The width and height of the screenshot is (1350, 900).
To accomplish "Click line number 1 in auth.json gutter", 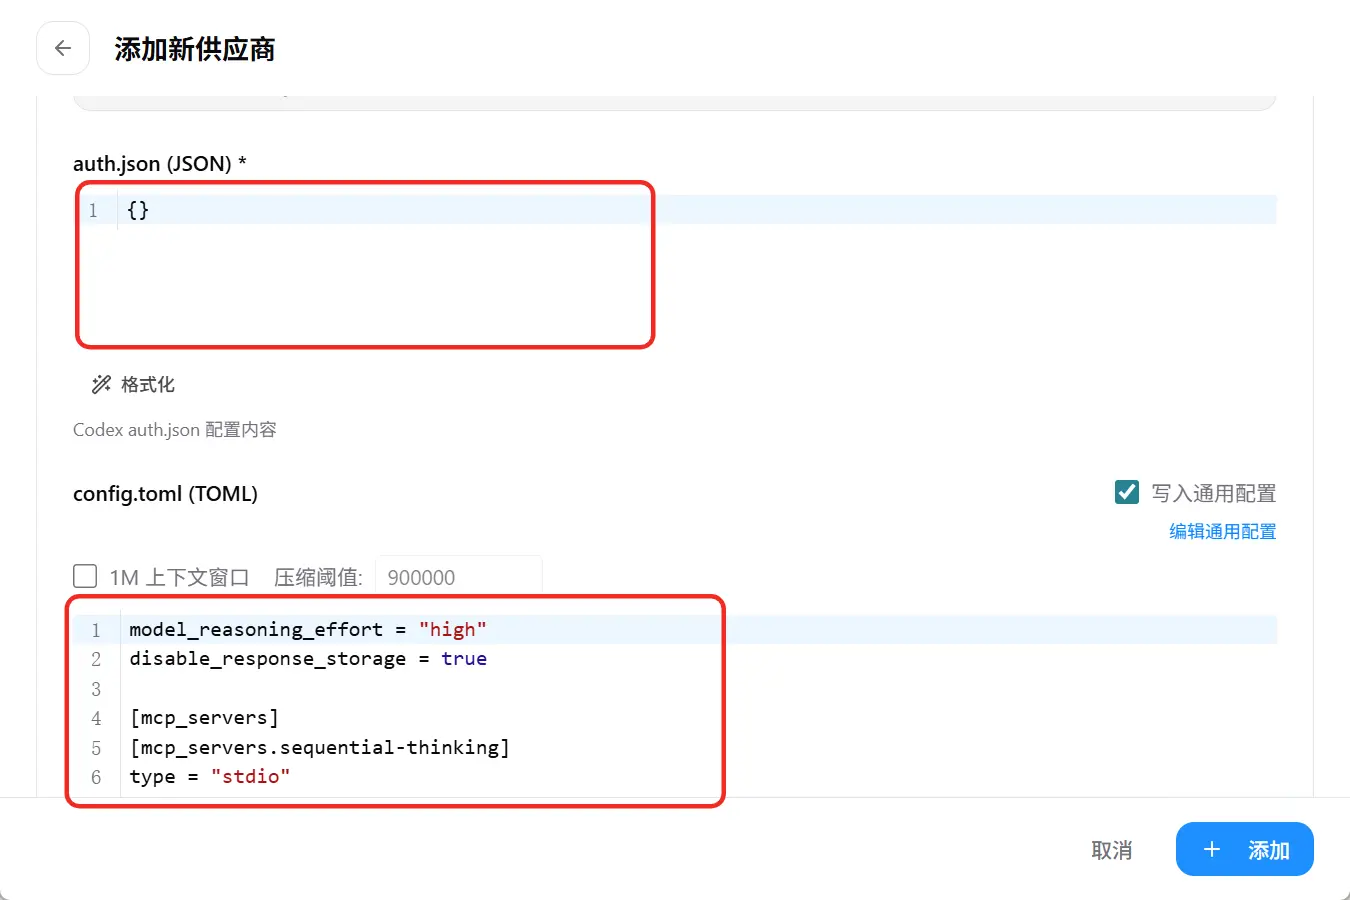I will coord(93,210).
